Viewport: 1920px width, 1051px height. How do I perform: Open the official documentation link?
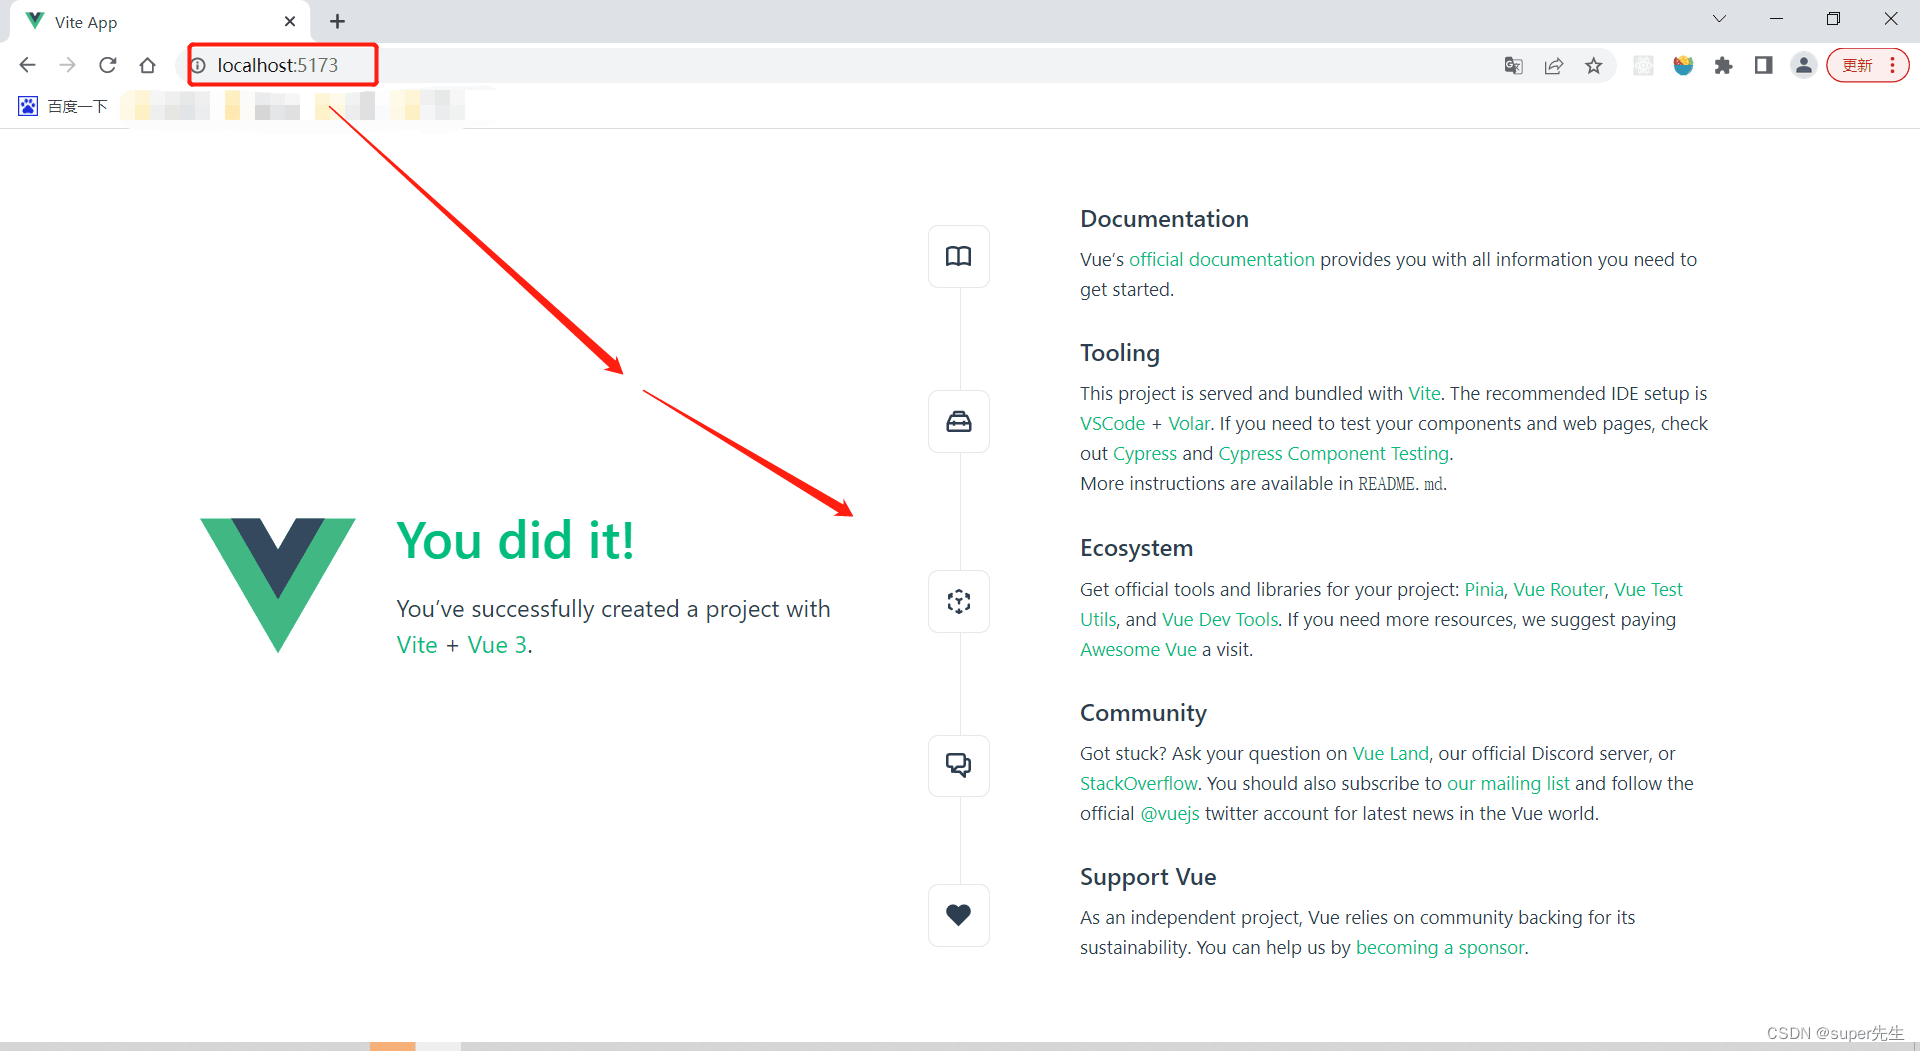pos(1221,260)
